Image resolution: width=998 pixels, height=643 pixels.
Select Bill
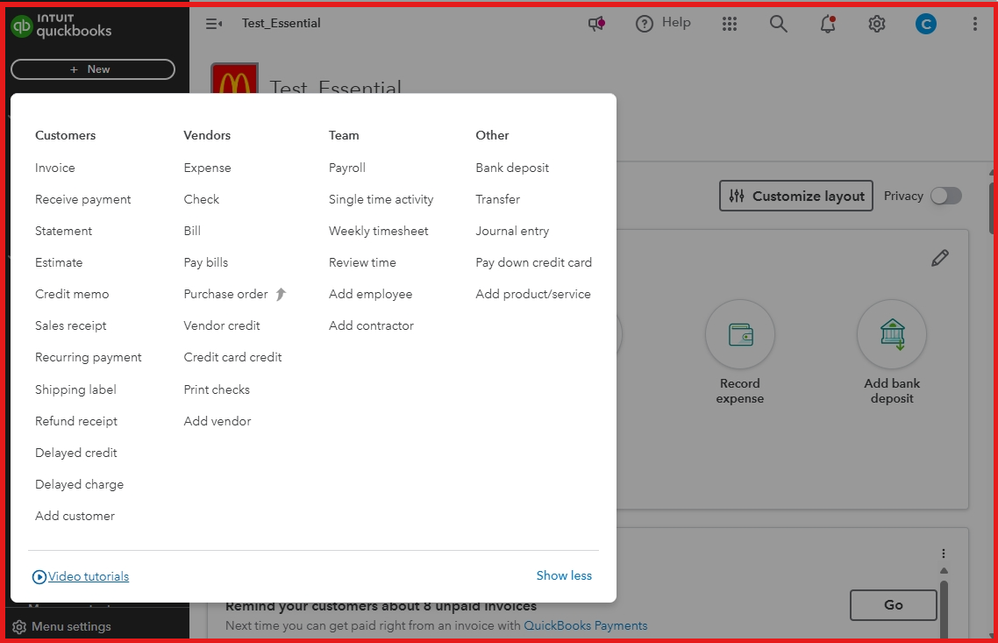tap(192, 231)
